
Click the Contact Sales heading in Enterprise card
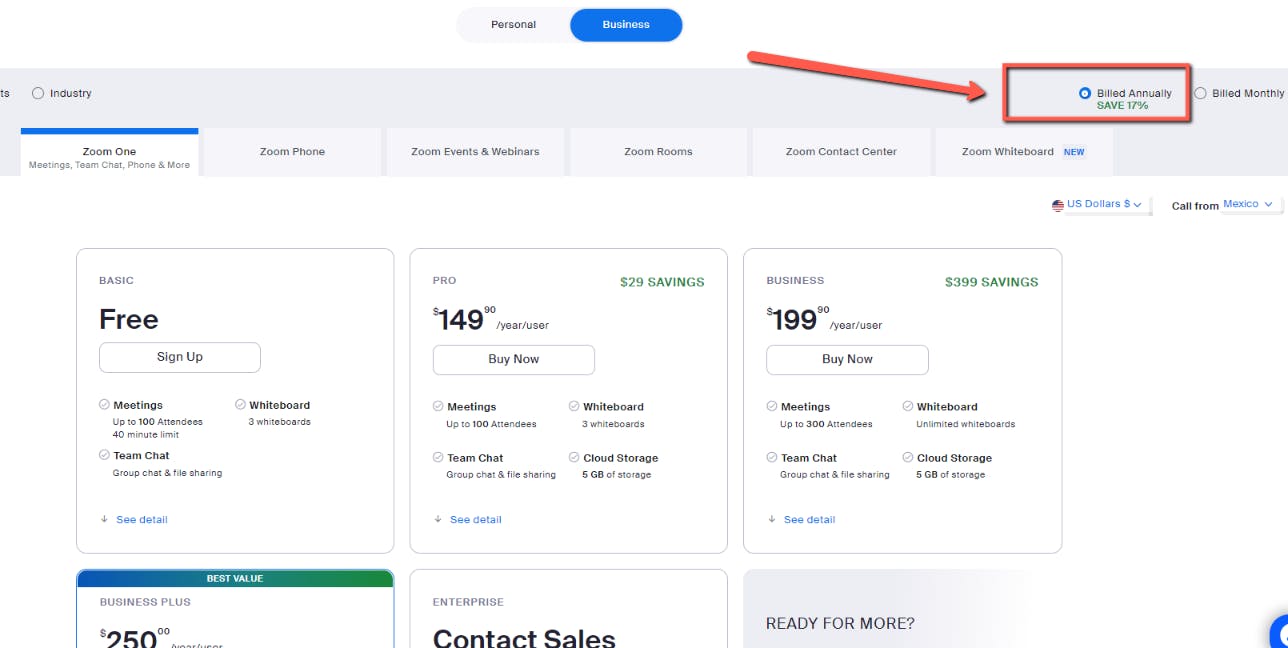pyautogui.click(x=524, y=638)
